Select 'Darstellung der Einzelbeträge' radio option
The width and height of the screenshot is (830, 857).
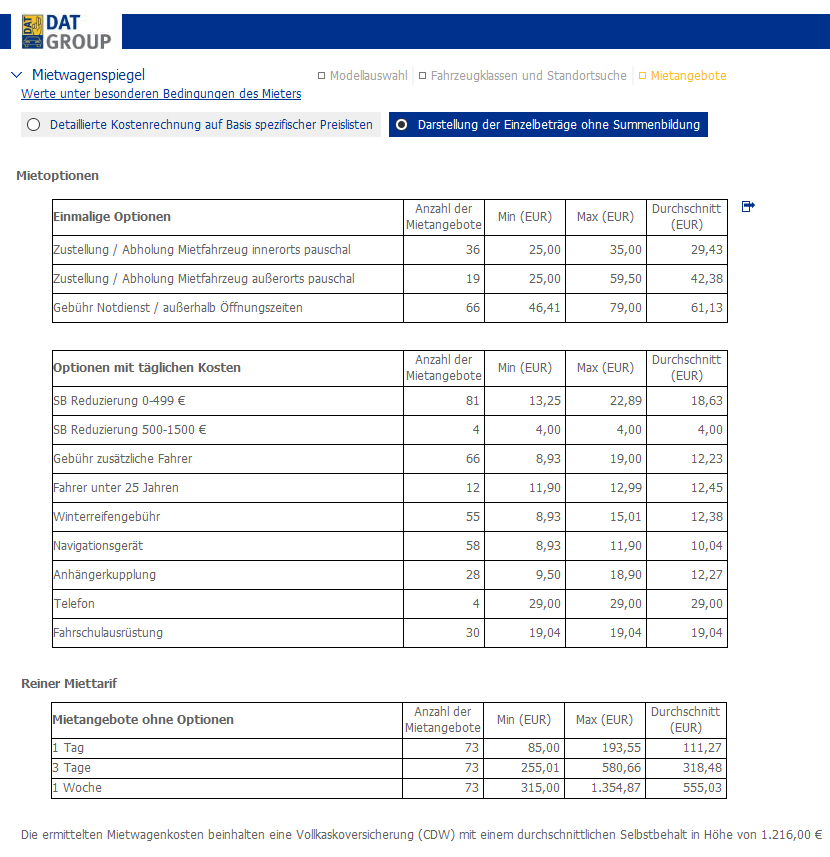pos(402,125)
